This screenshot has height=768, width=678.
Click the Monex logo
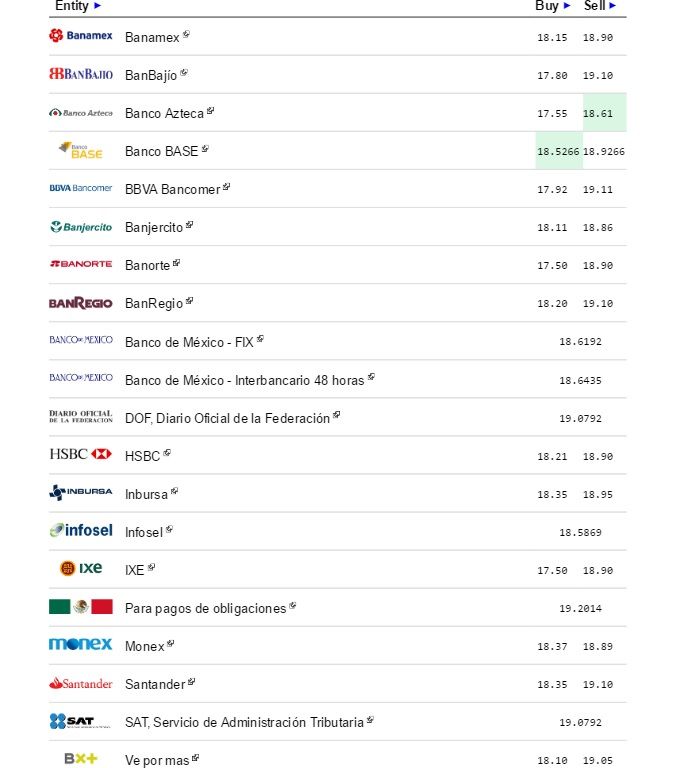coord(81,645)
